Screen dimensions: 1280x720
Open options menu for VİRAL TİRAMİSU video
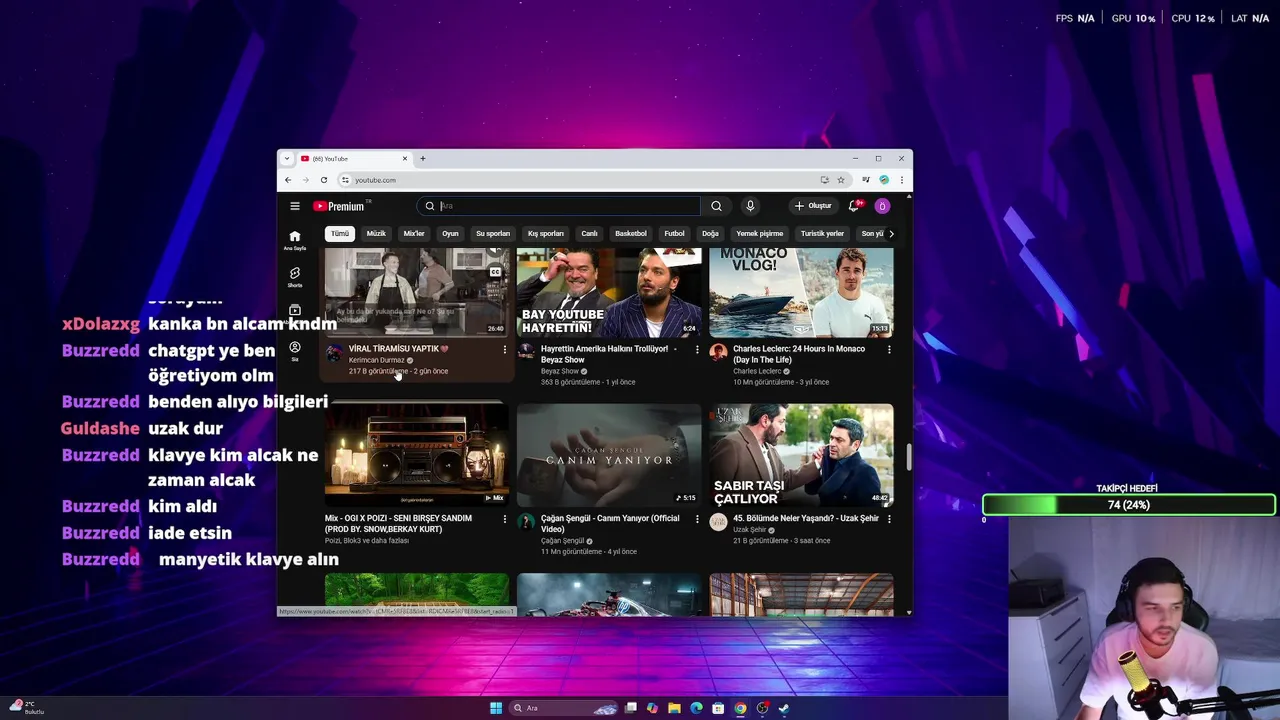pyautogui.click(x=505, y=349)
